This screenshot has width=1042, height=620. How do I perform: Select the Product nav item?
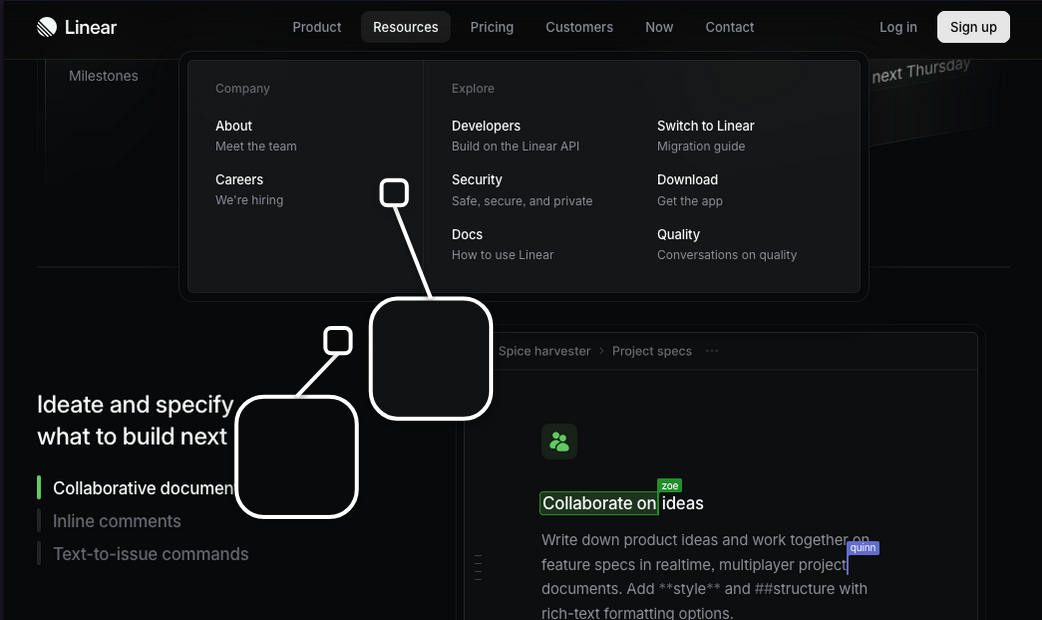coord(316,27)
